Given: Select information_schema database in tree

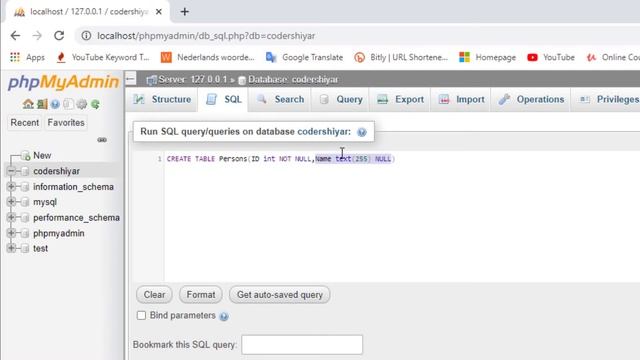Looking at the screenshot, I should (x=73, y=187).
